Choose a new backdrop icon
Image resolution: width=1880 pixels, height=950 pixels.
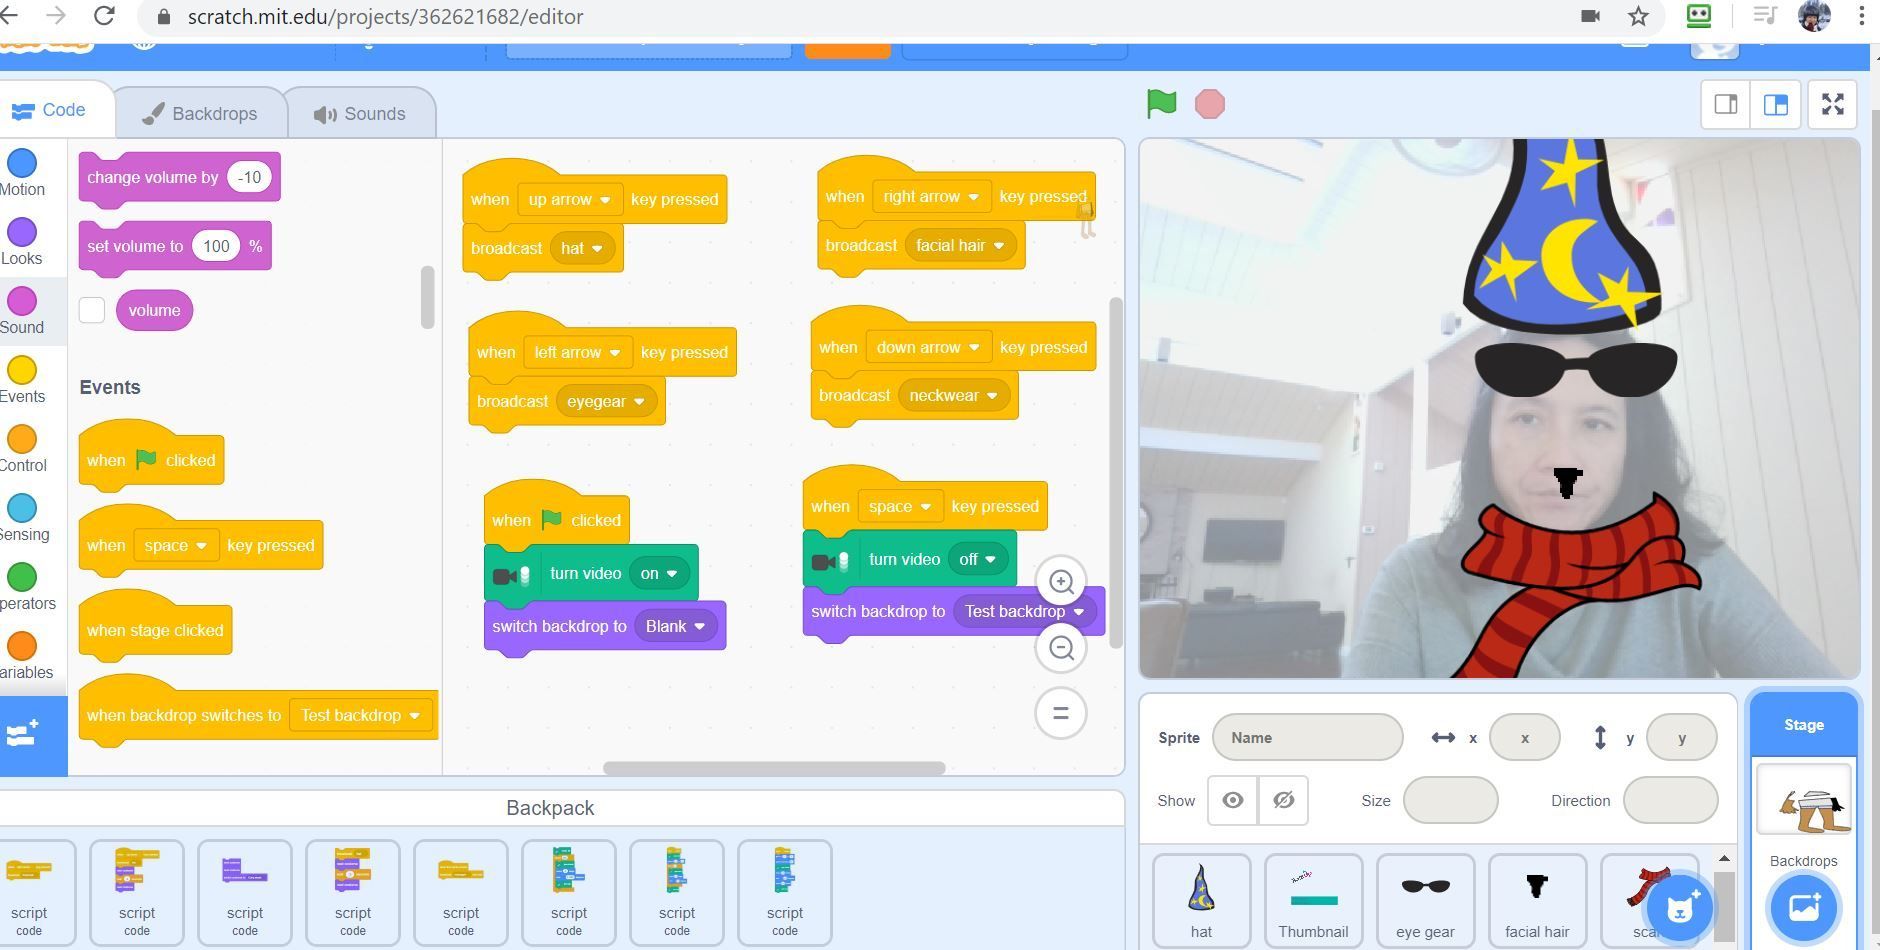(x=1803, y=908)
